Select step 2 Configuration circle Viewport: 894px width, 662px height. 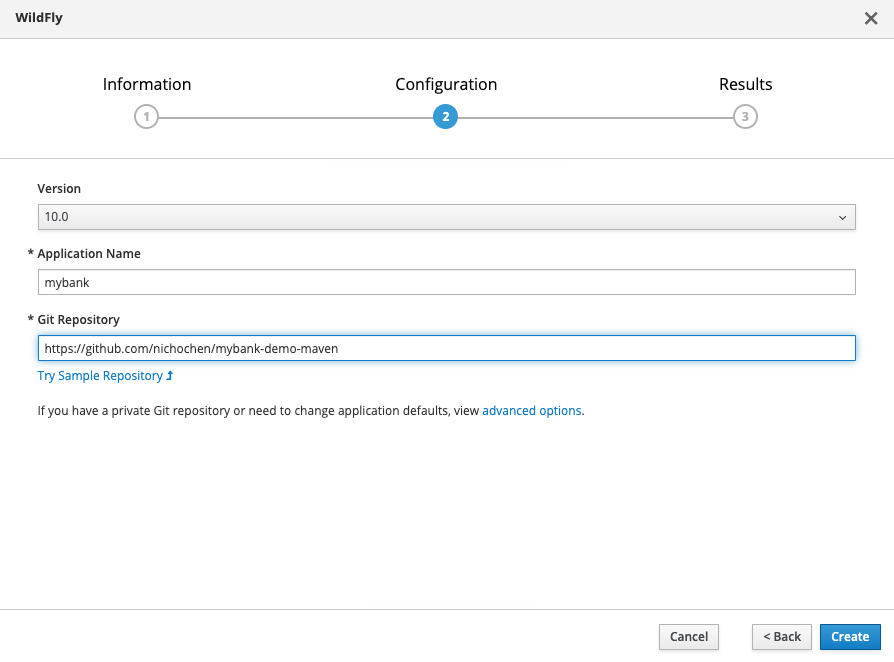pos(445,117)
